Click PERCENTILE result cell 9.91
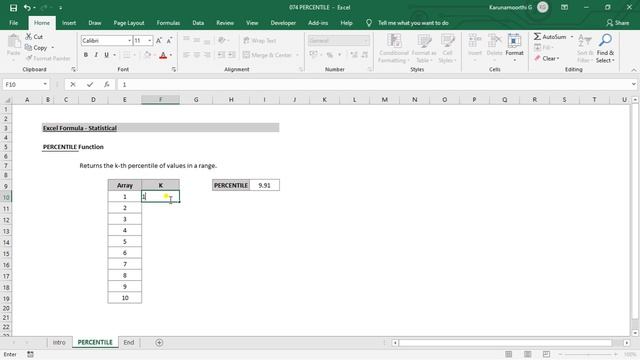This screenshot has height=360, width=640. [x=264, y=185]
